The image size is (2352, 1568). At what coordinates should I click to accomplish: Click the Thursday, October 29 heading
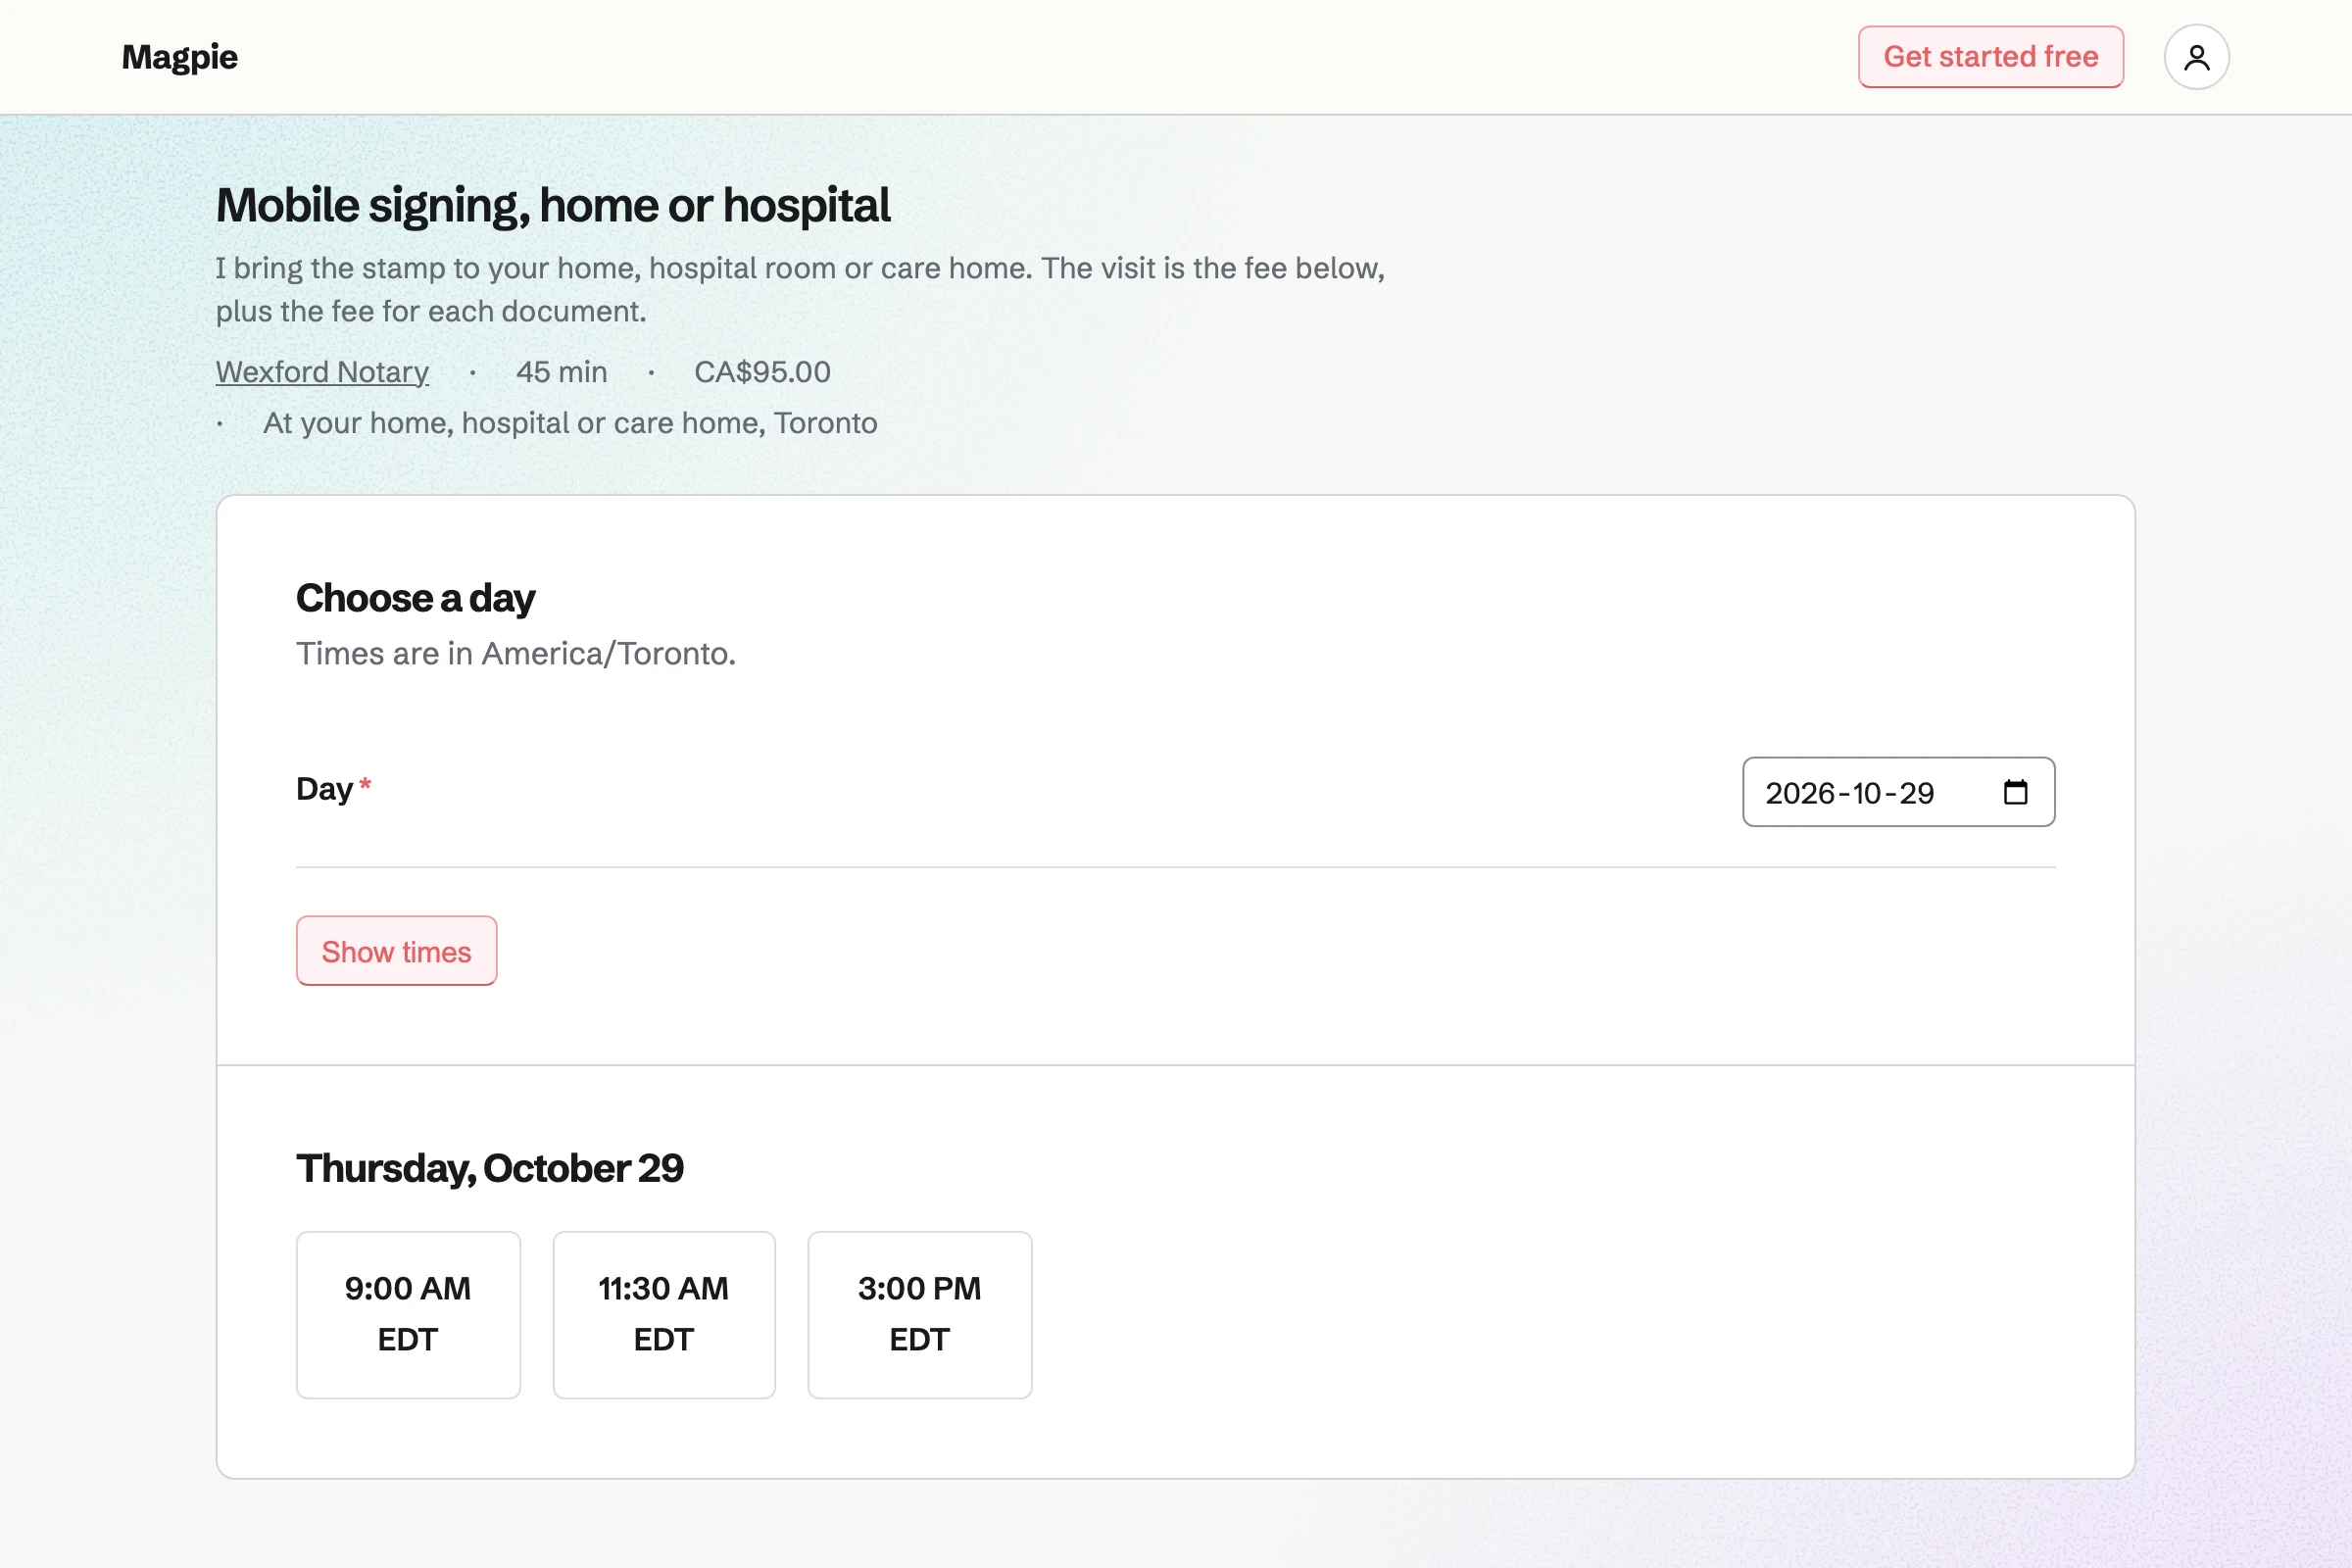(490, 1168)
